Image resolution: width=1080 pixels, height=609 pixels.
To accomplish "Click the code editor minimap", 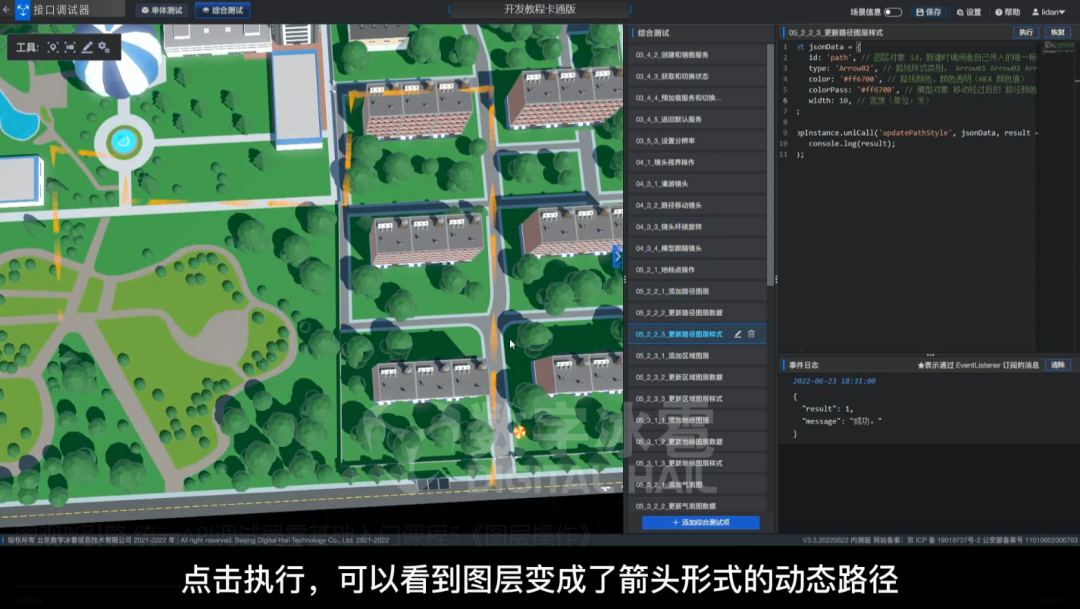I will (x=1059, y=48).
